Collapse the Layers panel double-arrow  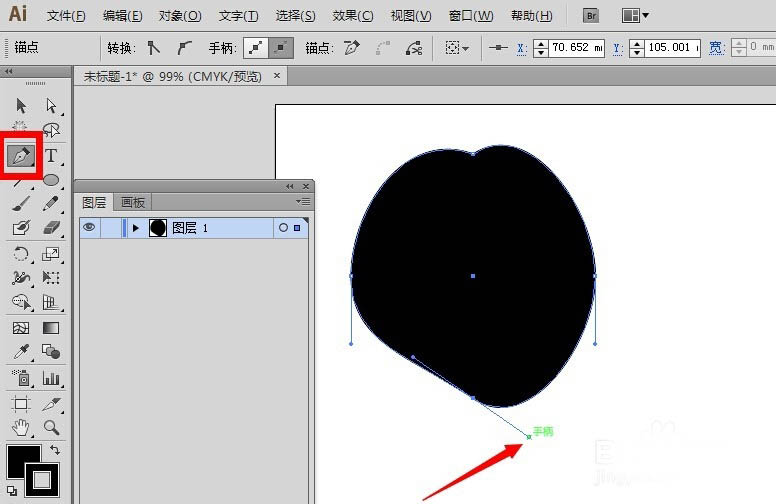290,186
